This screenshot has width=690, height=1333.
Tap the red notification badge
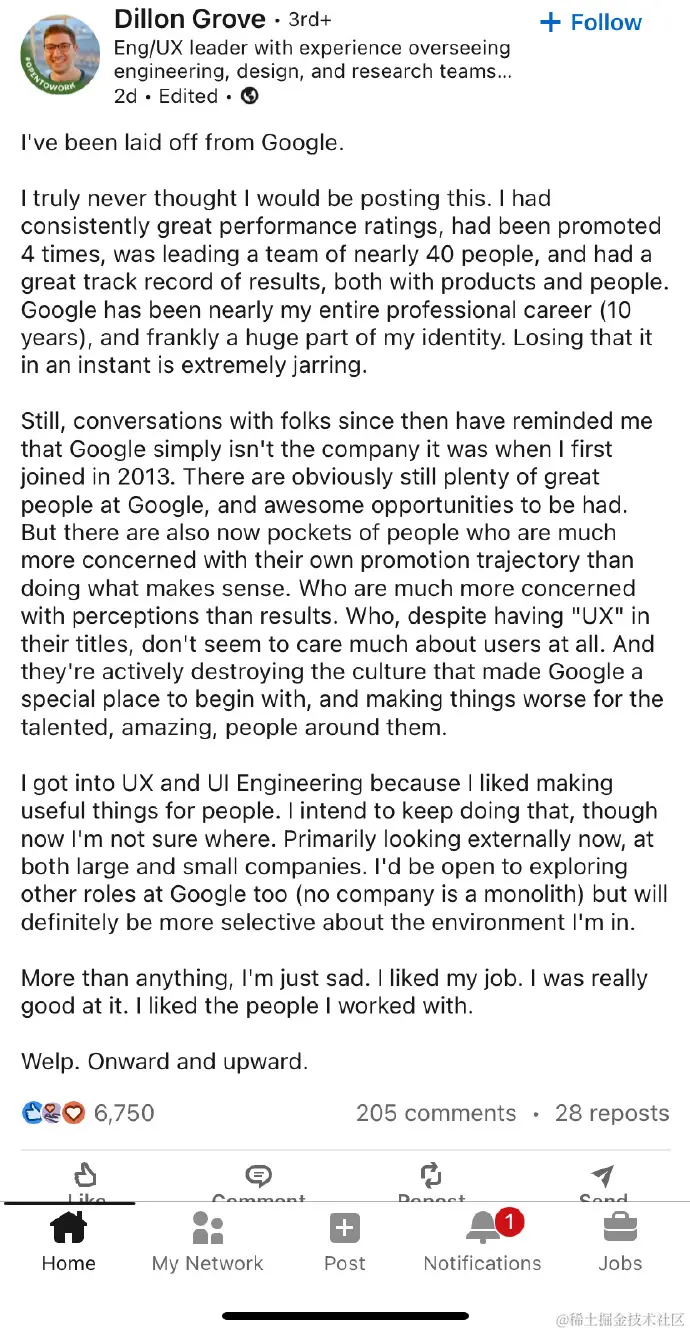(x=510, y=1221)
